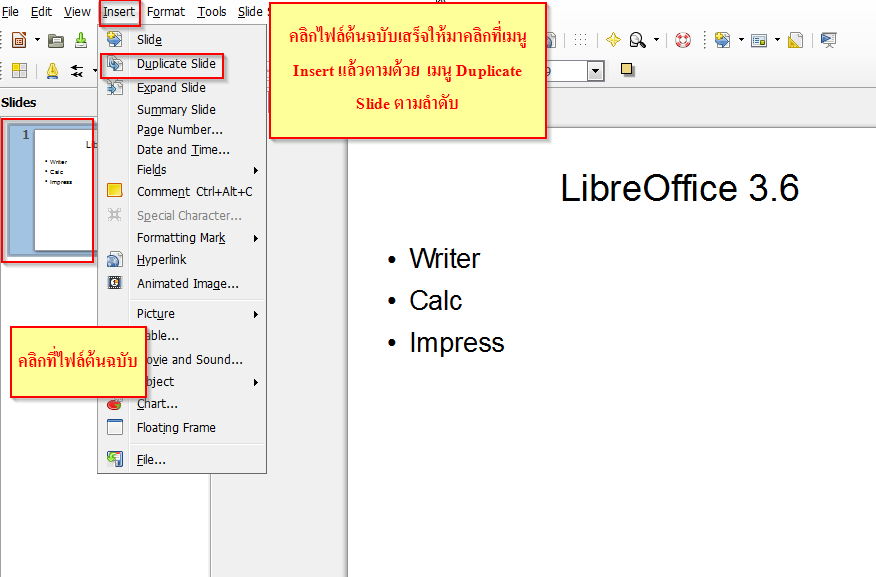Click the Zoom magnifier icon
Screen dimensions: 876x577
[637, 40]
